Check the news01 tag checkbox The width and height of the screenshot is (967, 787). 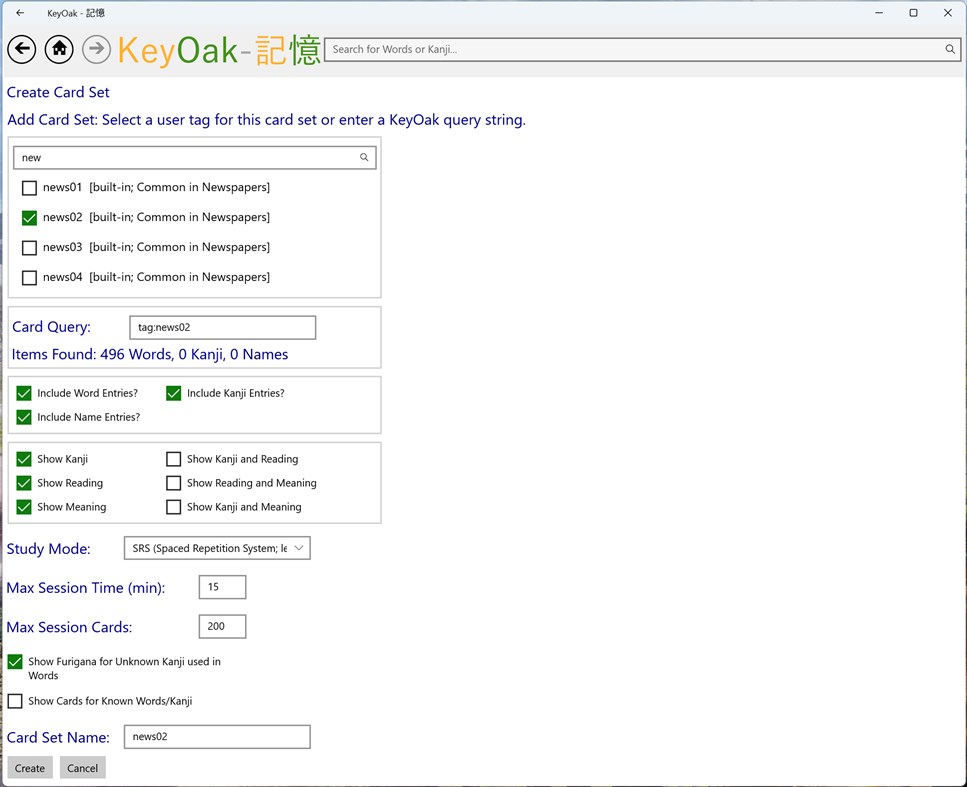point(29,188)
